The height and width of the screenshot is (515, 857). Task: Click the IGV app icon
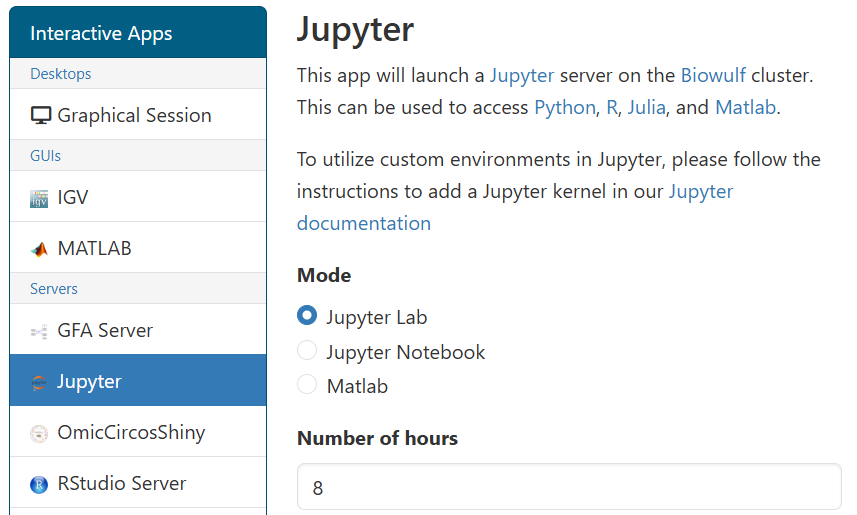tap(39, 198)
